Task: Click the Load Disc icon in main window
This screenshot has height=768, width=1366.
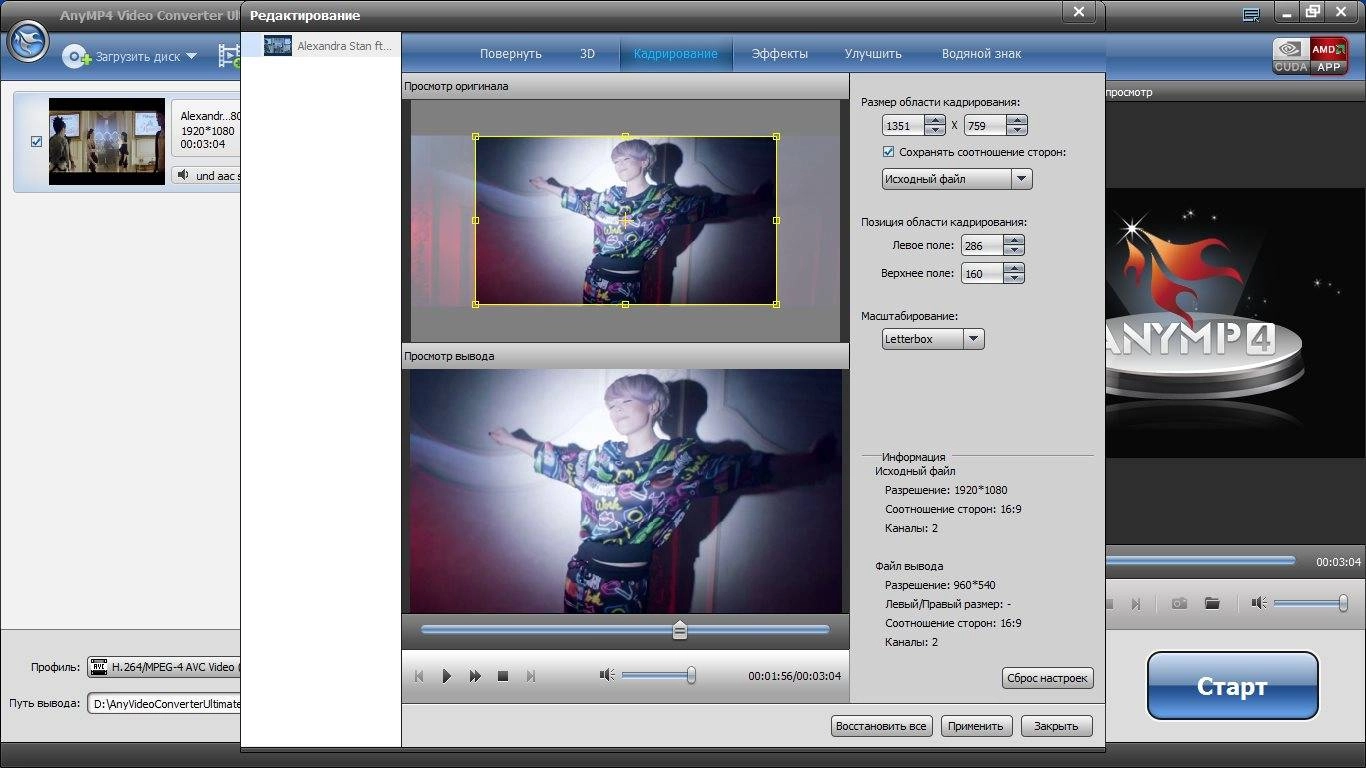Action: click(77, 57)
